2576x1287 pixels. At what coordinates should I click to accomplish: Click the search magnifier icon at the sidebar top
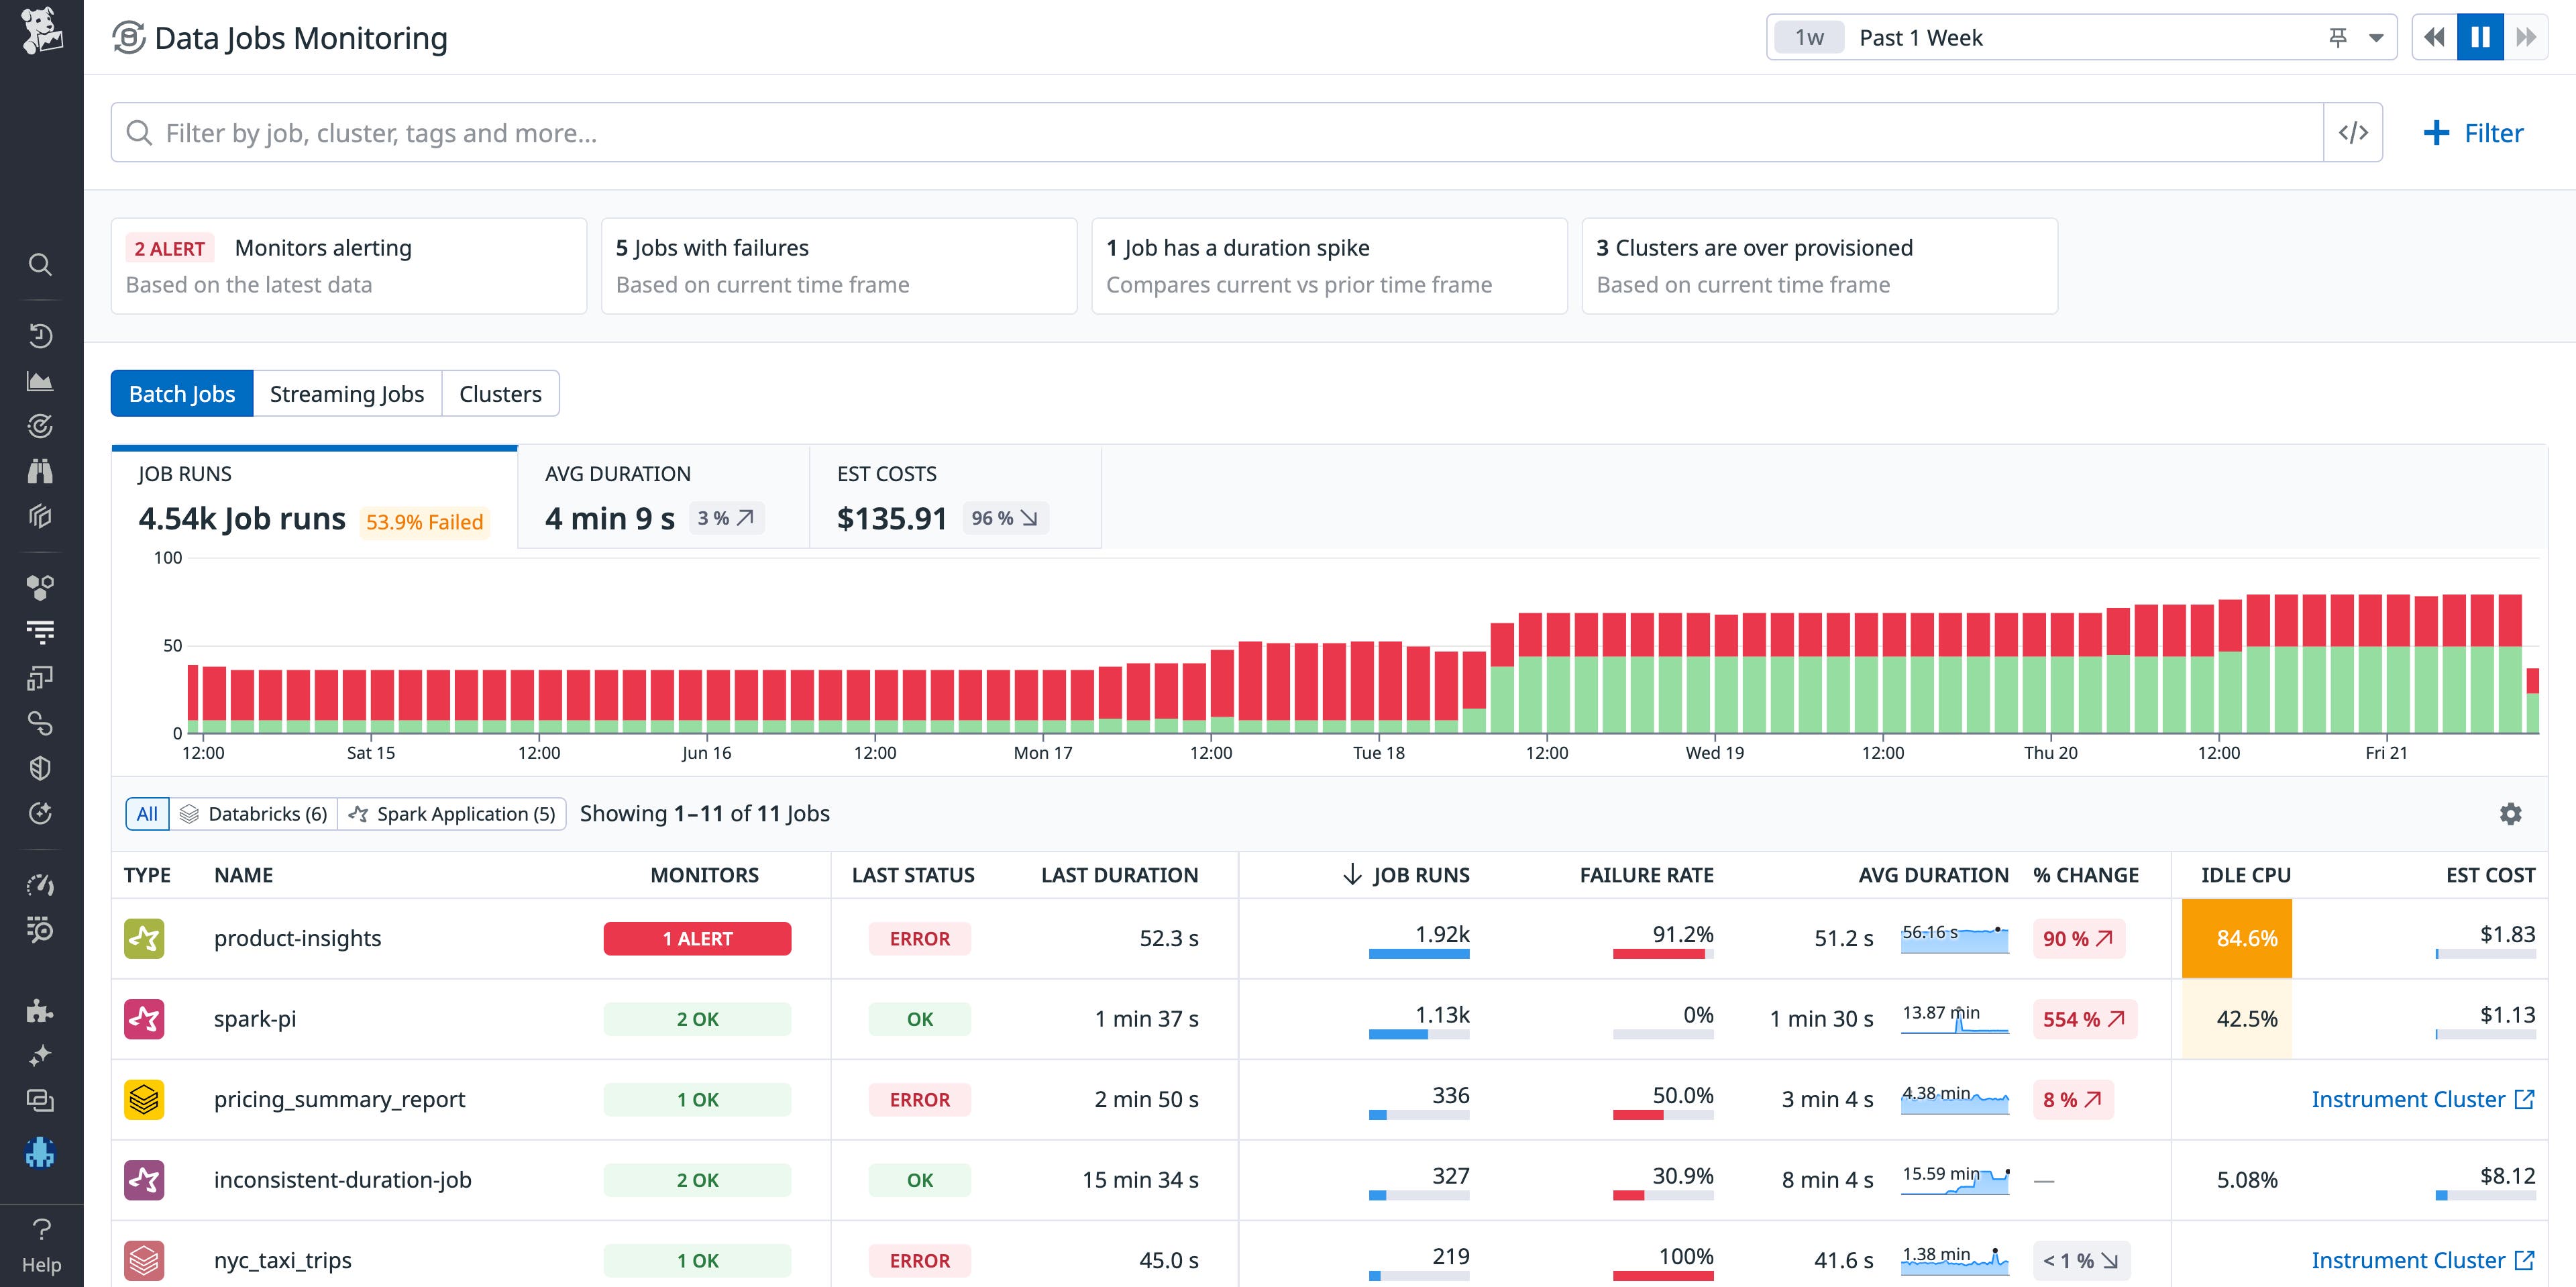[x=40, y=264]
